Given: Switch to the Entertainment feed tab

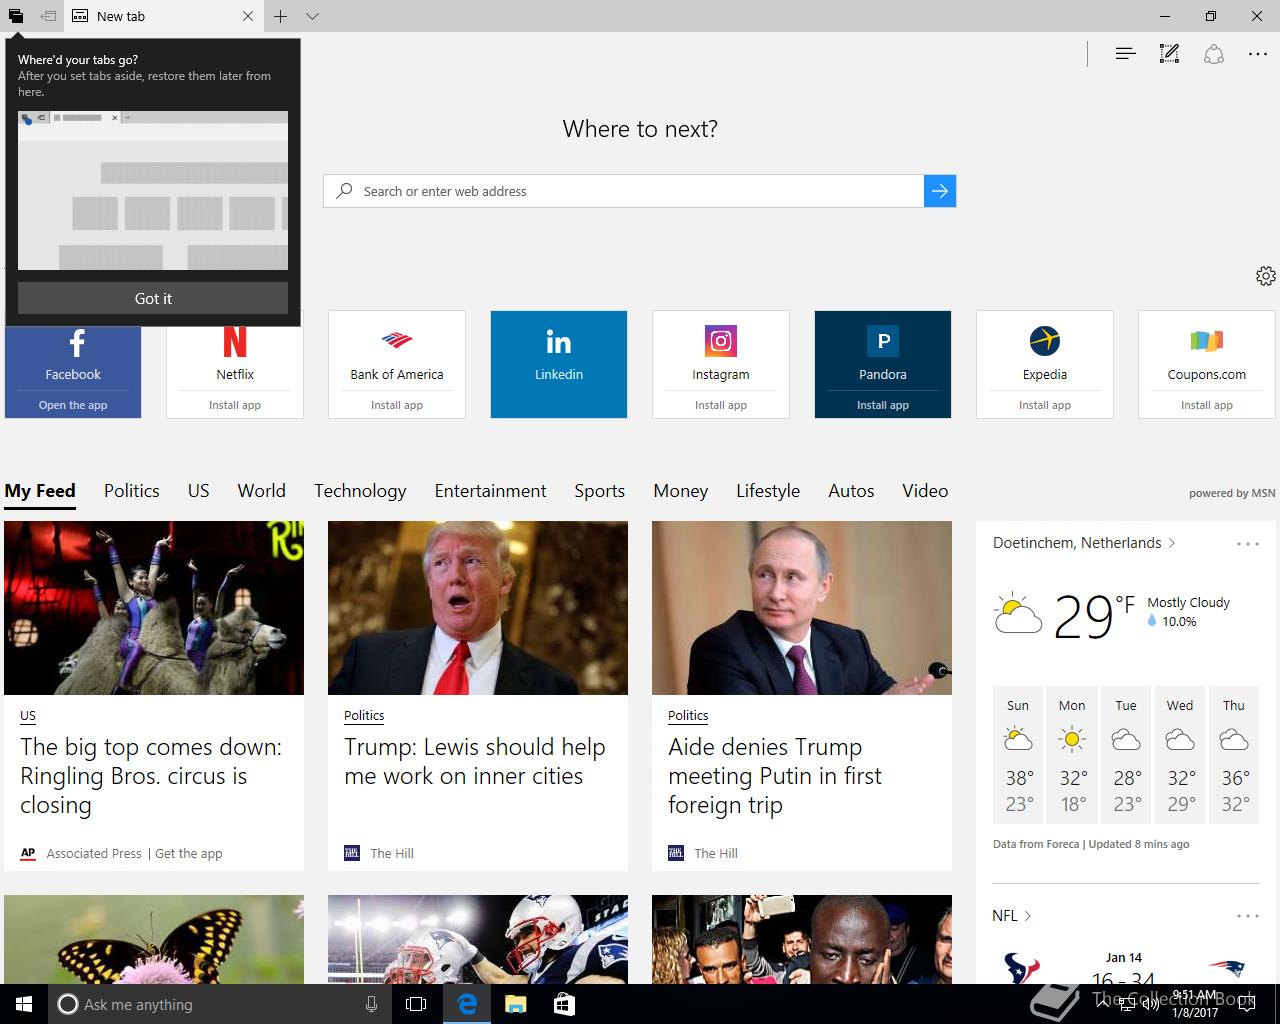Looking at the screenshot, I should point(491,491).
